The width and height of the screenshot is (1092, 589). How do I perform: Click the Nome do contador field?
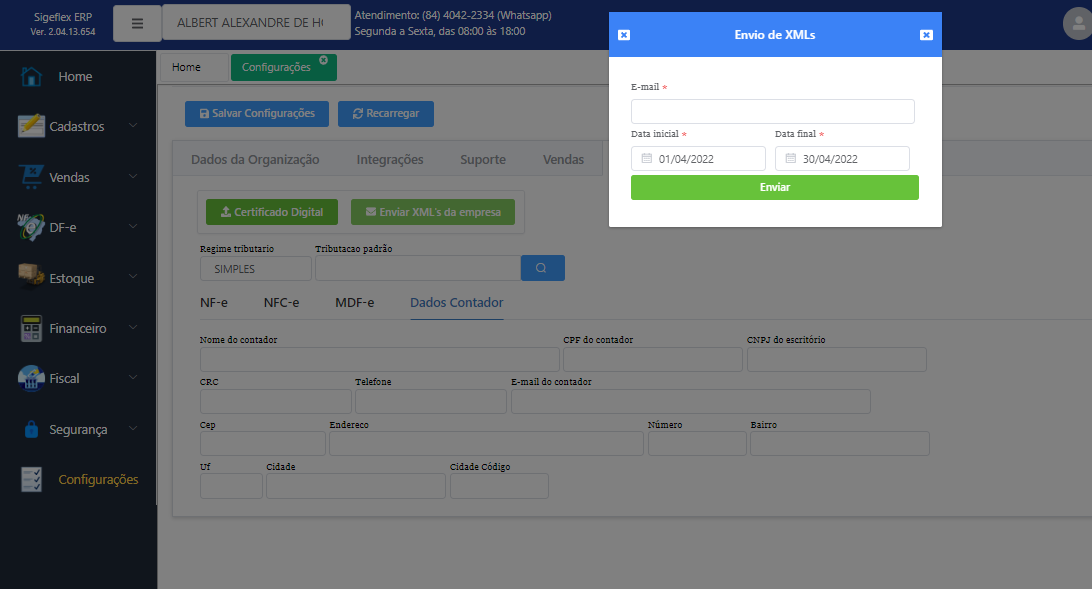(x=379, y=360)
